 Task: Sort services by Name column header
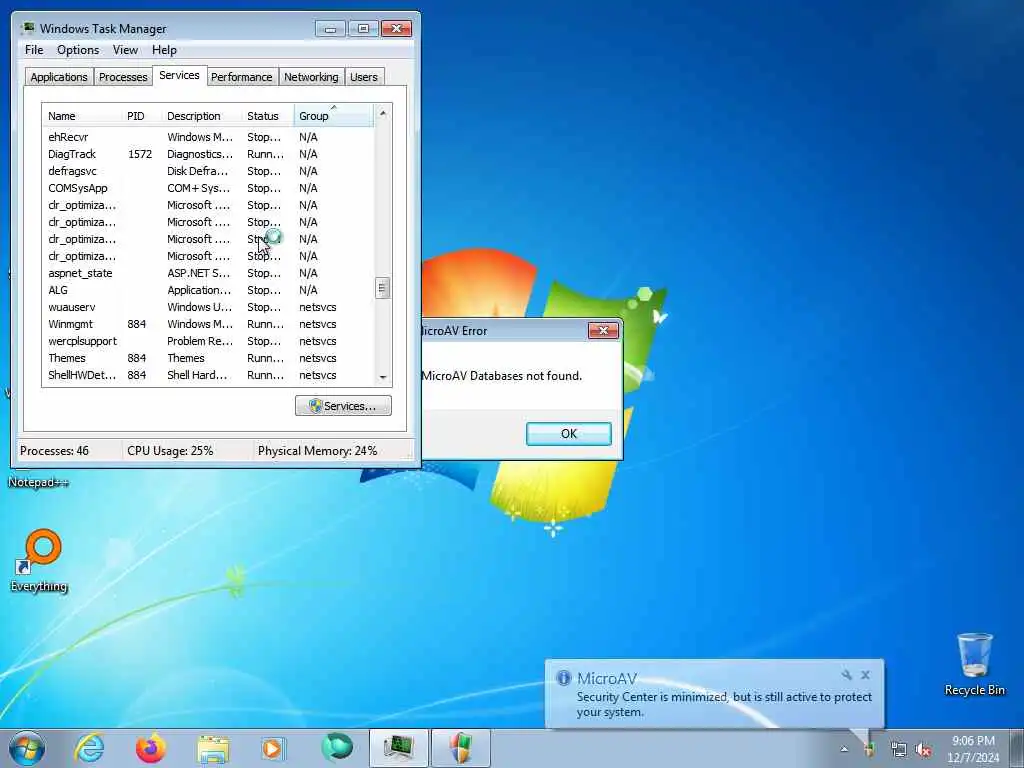82,116
